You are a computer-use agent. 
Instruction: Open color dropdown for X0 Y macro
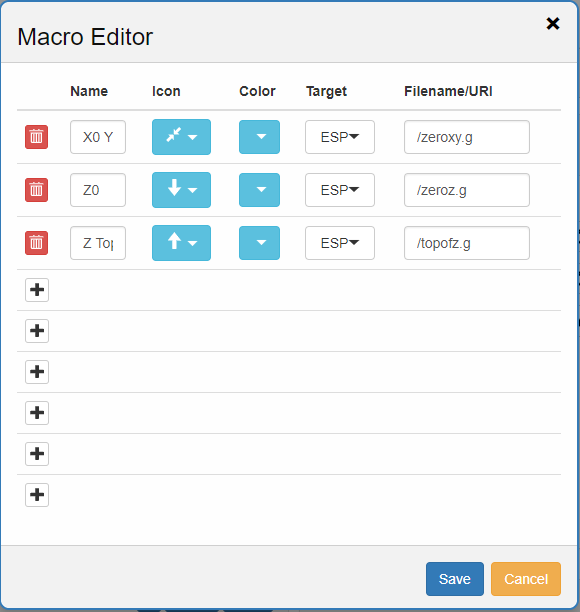pyautogui.click(x=260, y=137)
